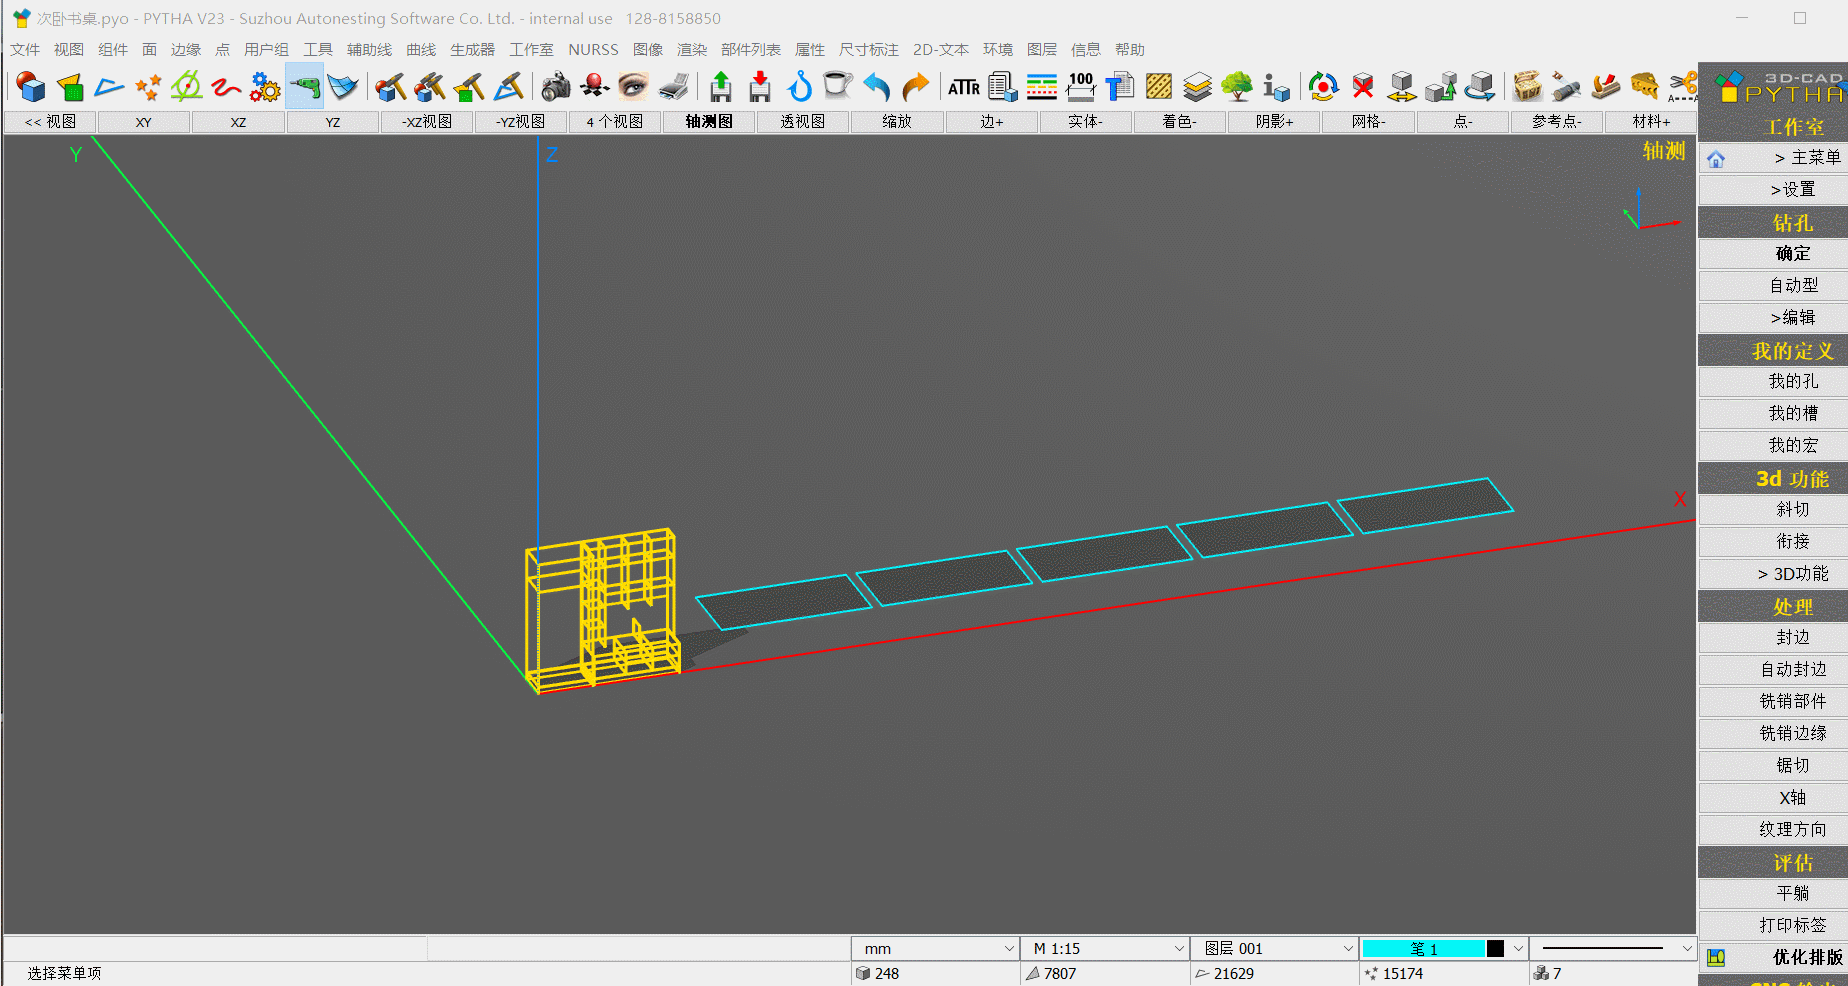Redo with the orange forward arrow

tap(916, 87)
